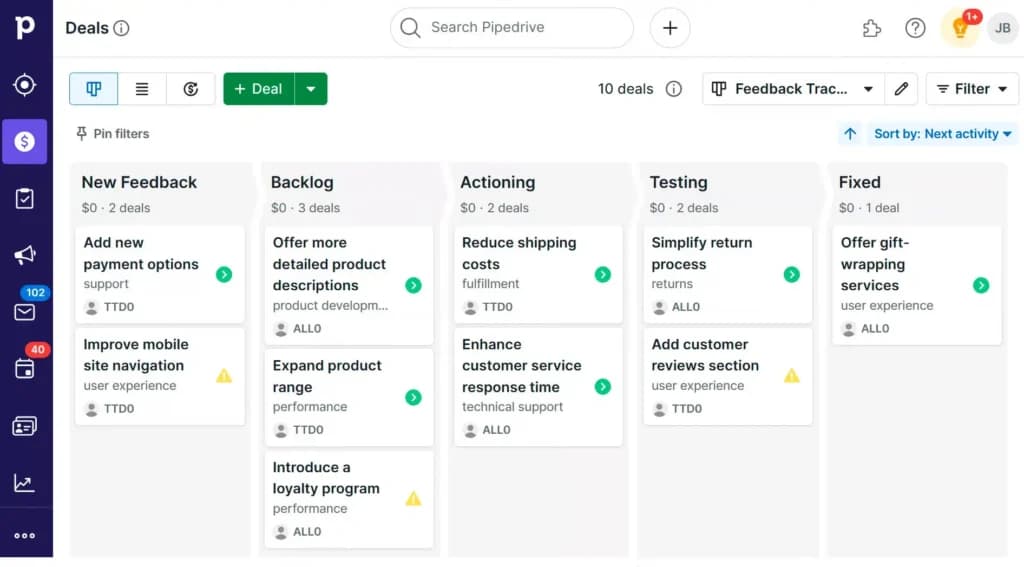Click the info icon next to Deals title

121,28
